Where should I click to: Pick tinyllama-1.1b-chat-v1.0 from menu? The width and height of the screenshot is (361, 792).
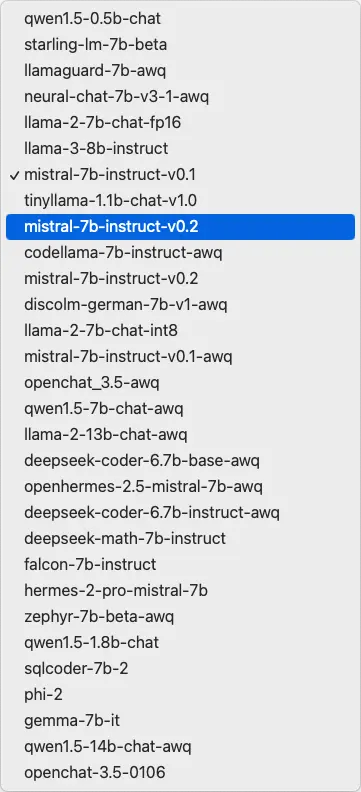[x=180, y=201]
